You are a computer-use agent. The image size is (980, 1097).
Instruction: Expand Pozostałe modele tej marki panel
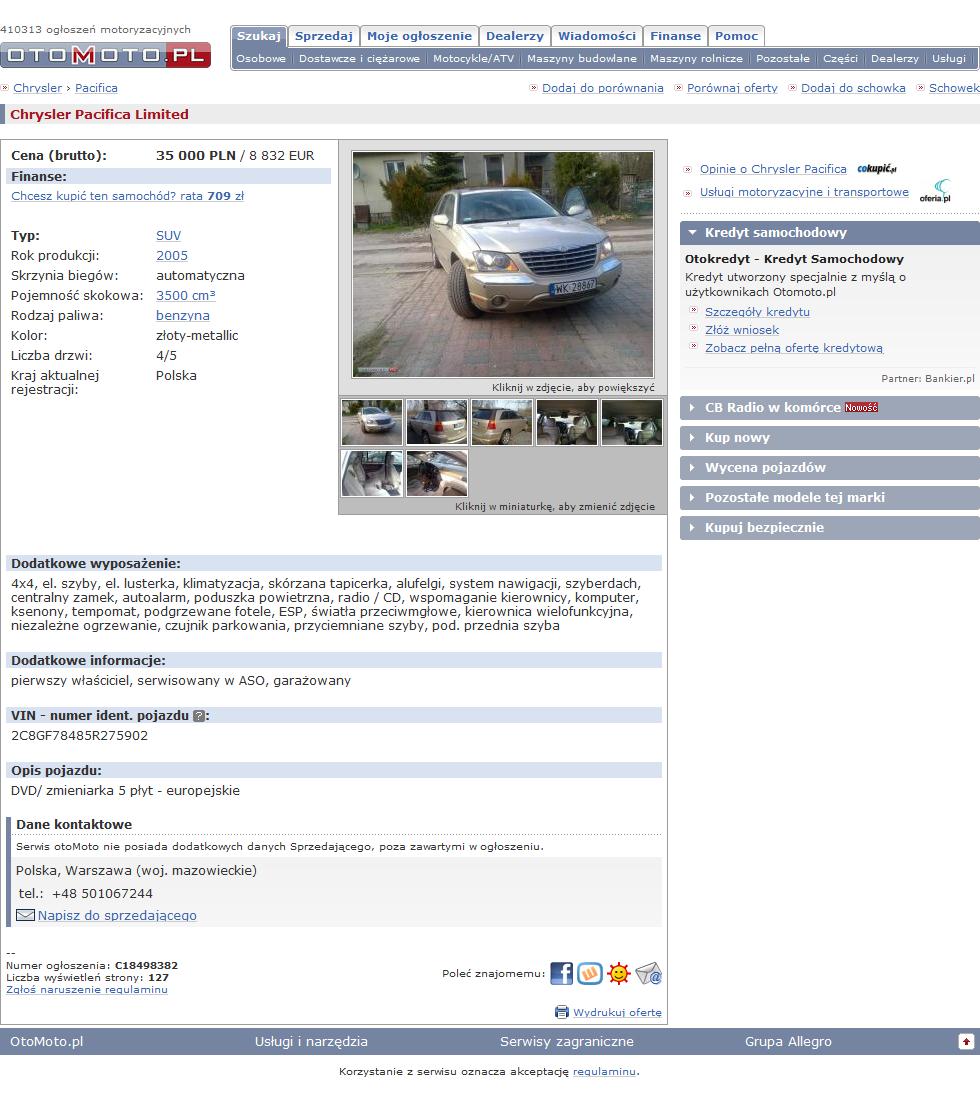[x=830, y=498]
